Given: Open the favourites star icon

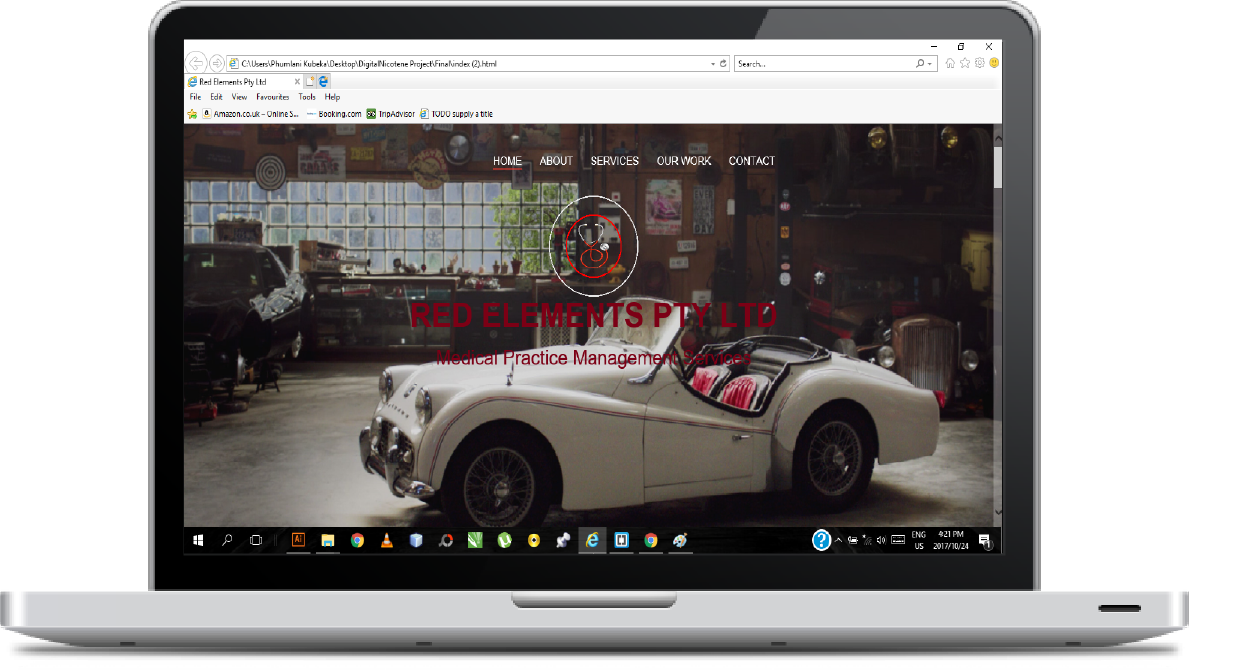Looking at the screenshot, I should point(965,63).
